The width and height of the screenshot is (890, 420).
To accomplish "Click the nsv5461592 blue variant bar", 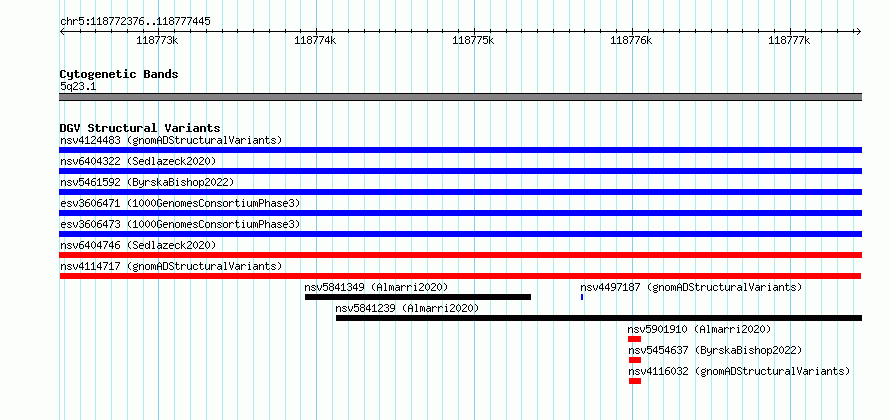I will tap(460, 192).
